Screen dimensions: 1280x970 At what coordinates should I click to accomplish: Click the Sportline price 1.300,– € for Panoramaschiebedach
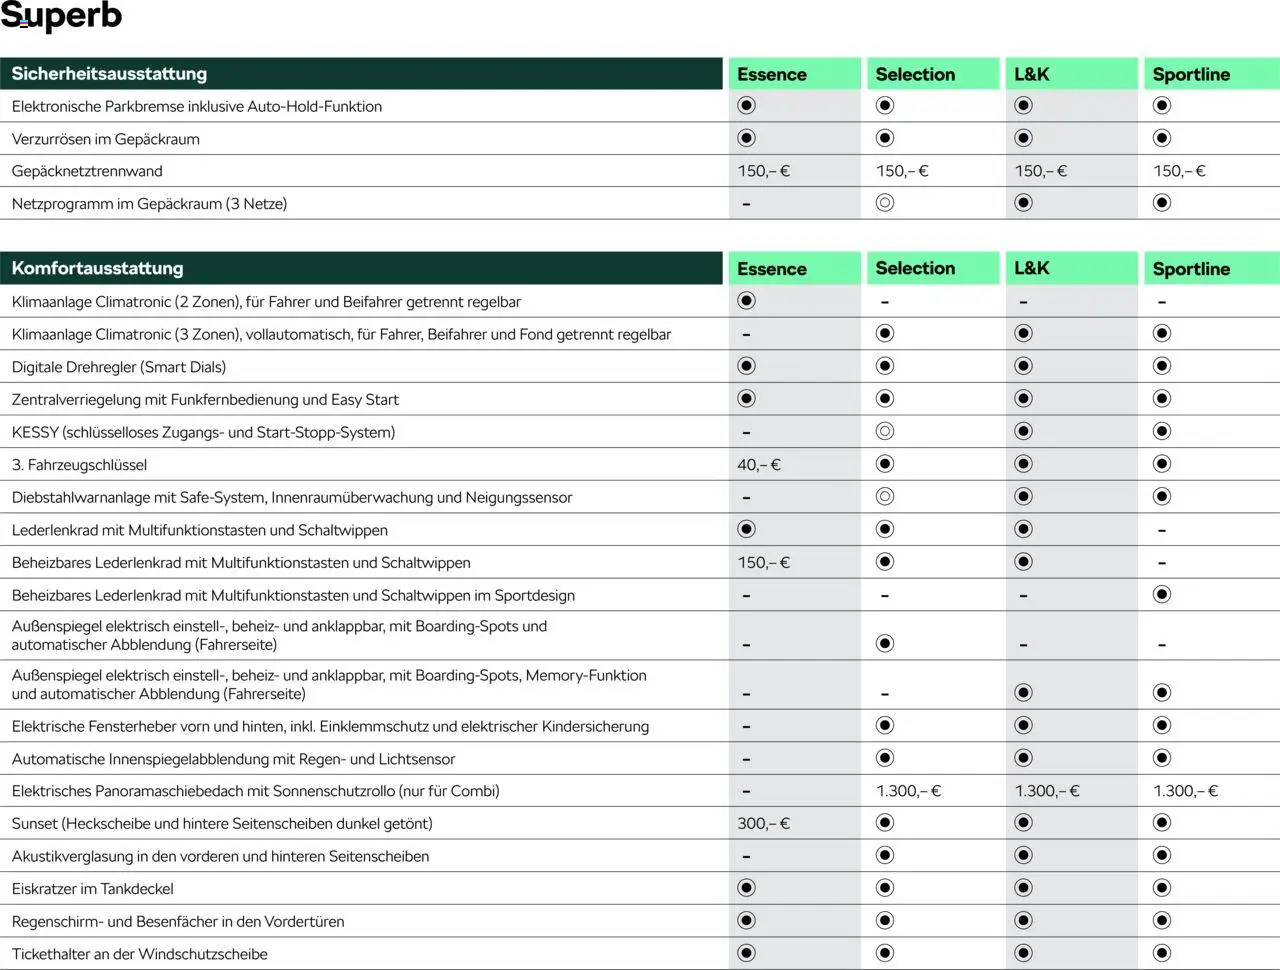pos(1185,791)
